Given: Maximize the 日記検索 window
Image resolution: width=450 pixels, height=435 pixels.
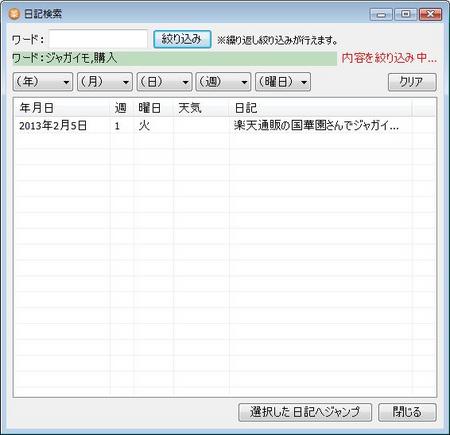Looking at the screenshot, I should point(405,14).
